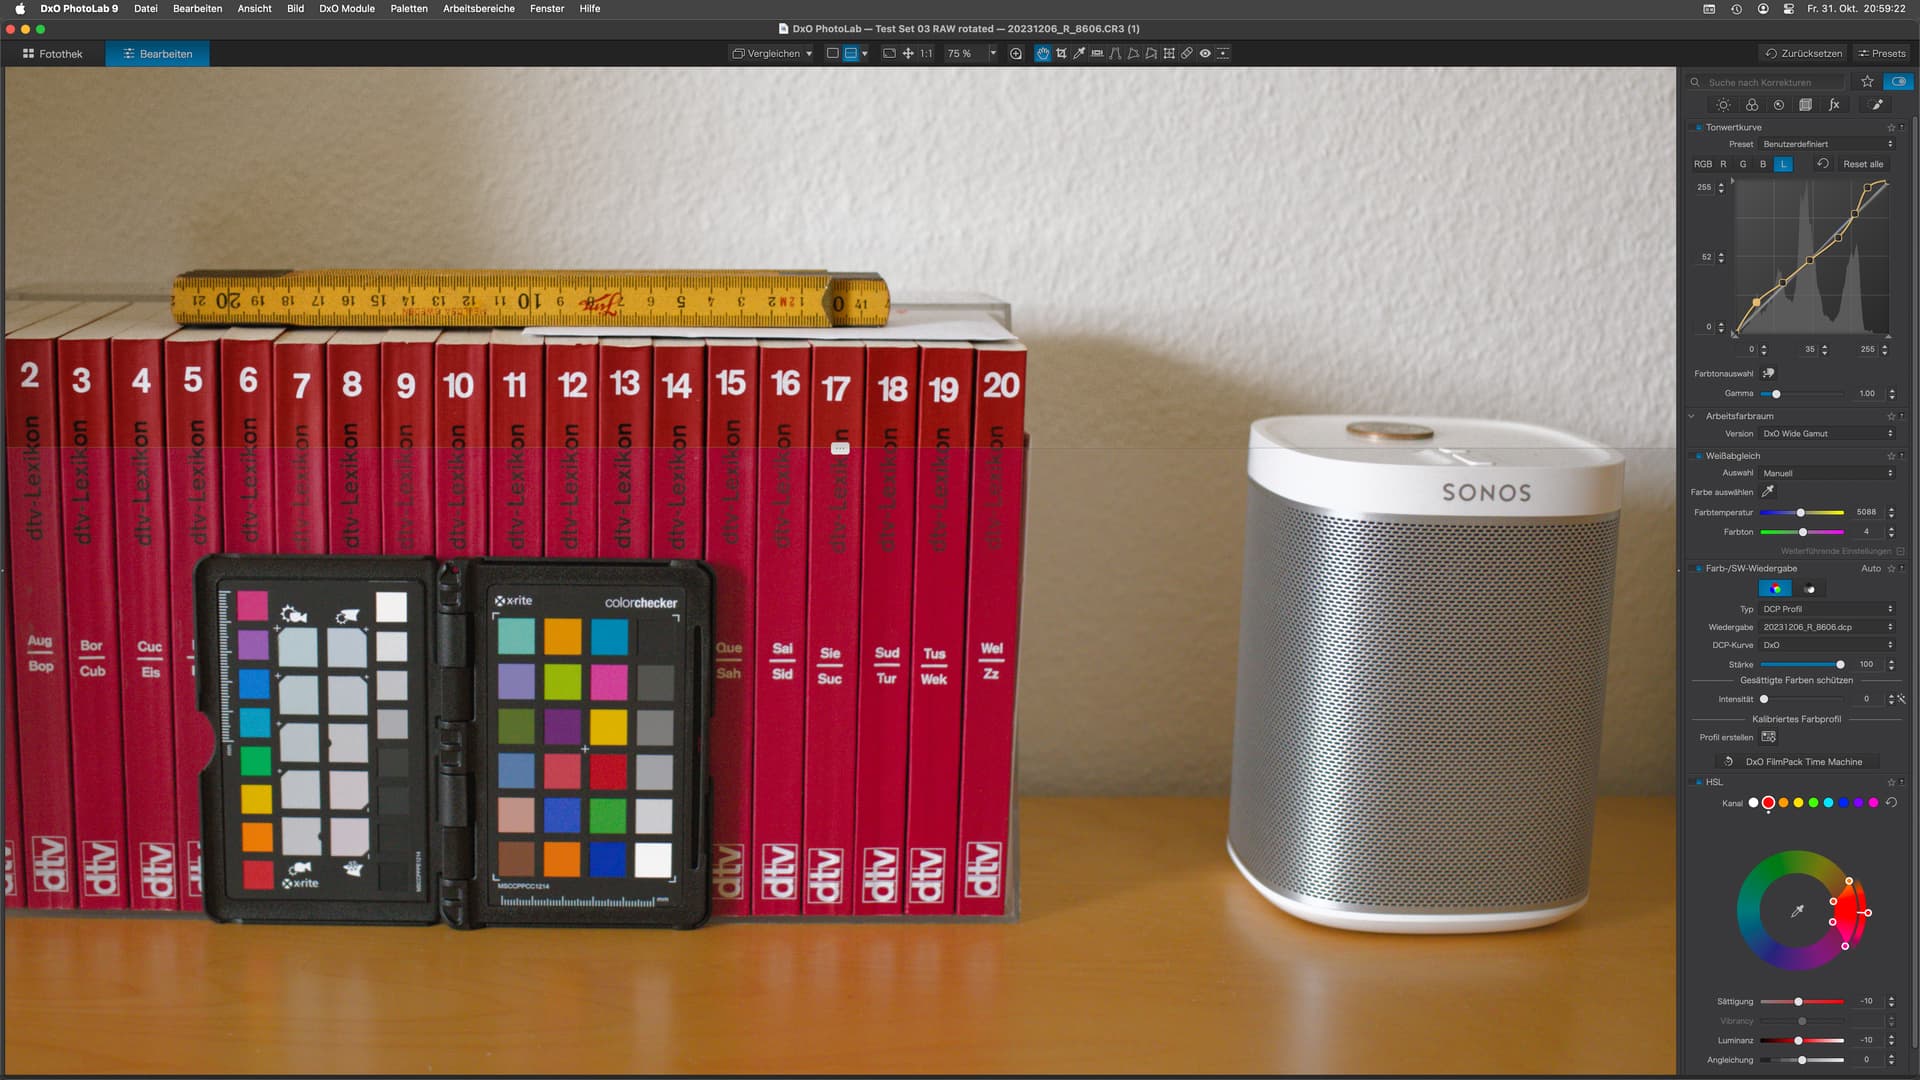Open the repair bandage tool
Screen dimensions: 1920x1080
tap(1187, 53)
